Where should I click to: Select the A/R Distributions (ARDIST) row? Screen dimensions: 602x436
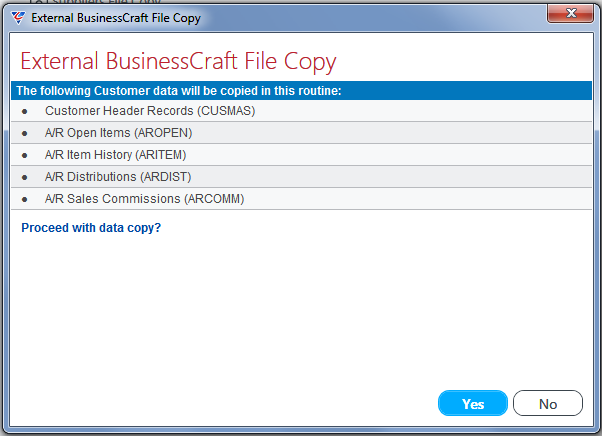(x=301, y=177)
